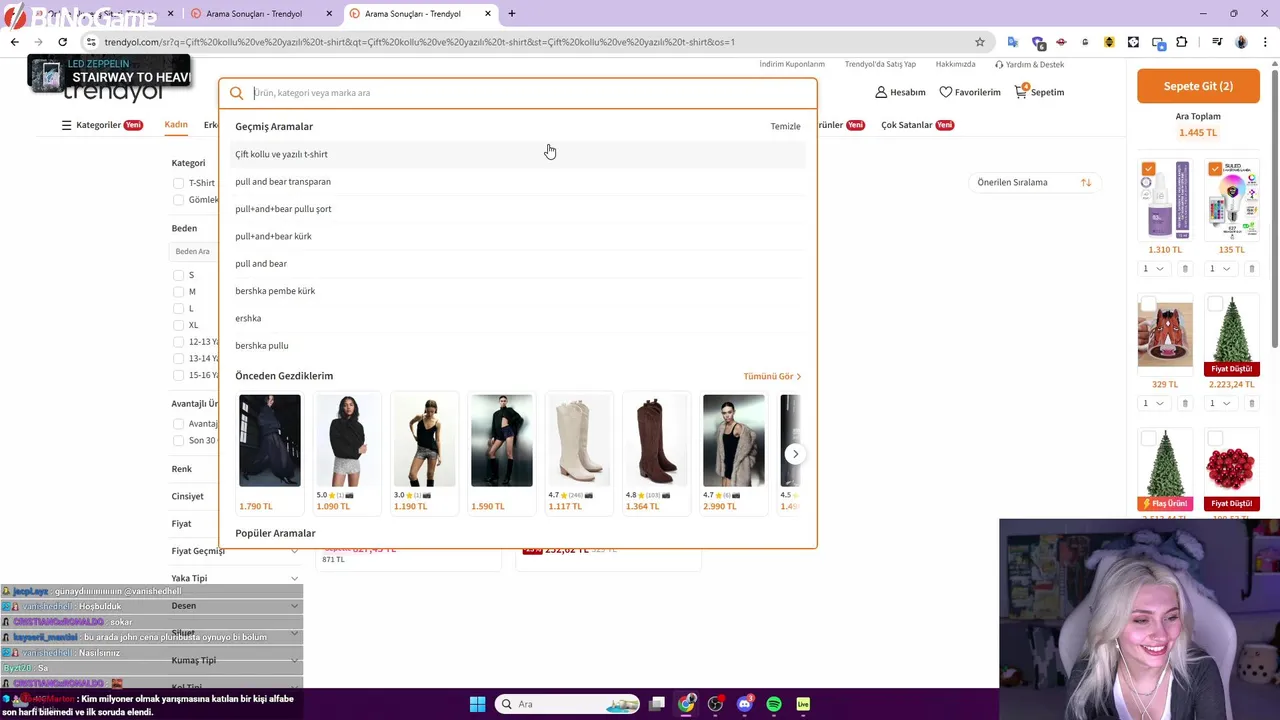The height and width of the screenshot is (720, 1280).
Task: Select the 2.223,24 TL tree cart checkbox
Action: (1215, 304)
